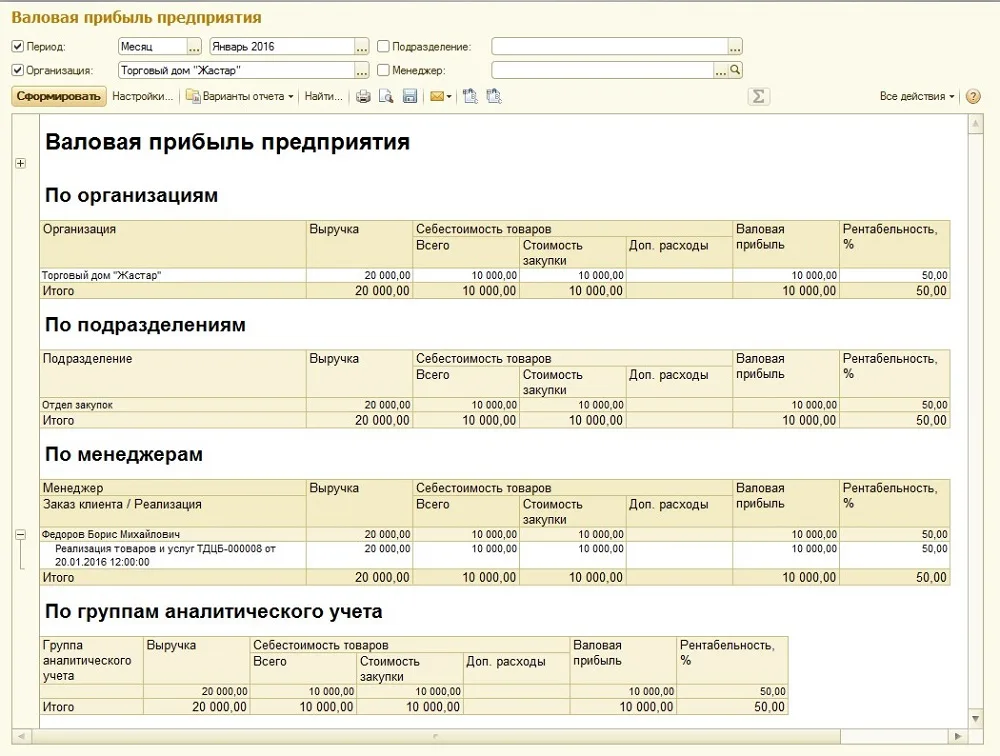Click the Sigma sum icon
The image size is (1000, 756).
pyautogui.click(x=758, y=96)
